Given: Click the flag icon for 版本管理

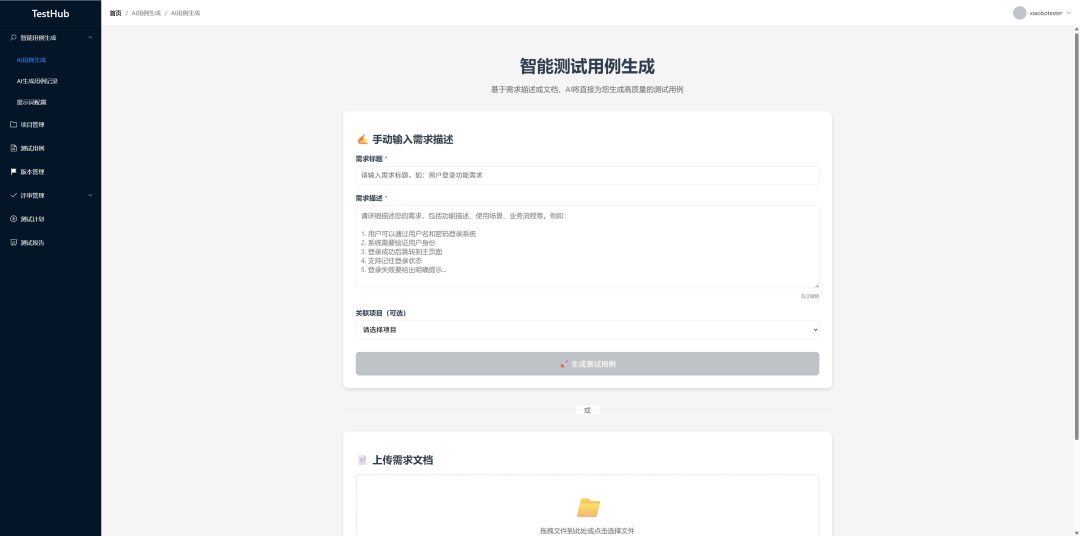Looking at the screenshot, I should [x=14, y=172].
